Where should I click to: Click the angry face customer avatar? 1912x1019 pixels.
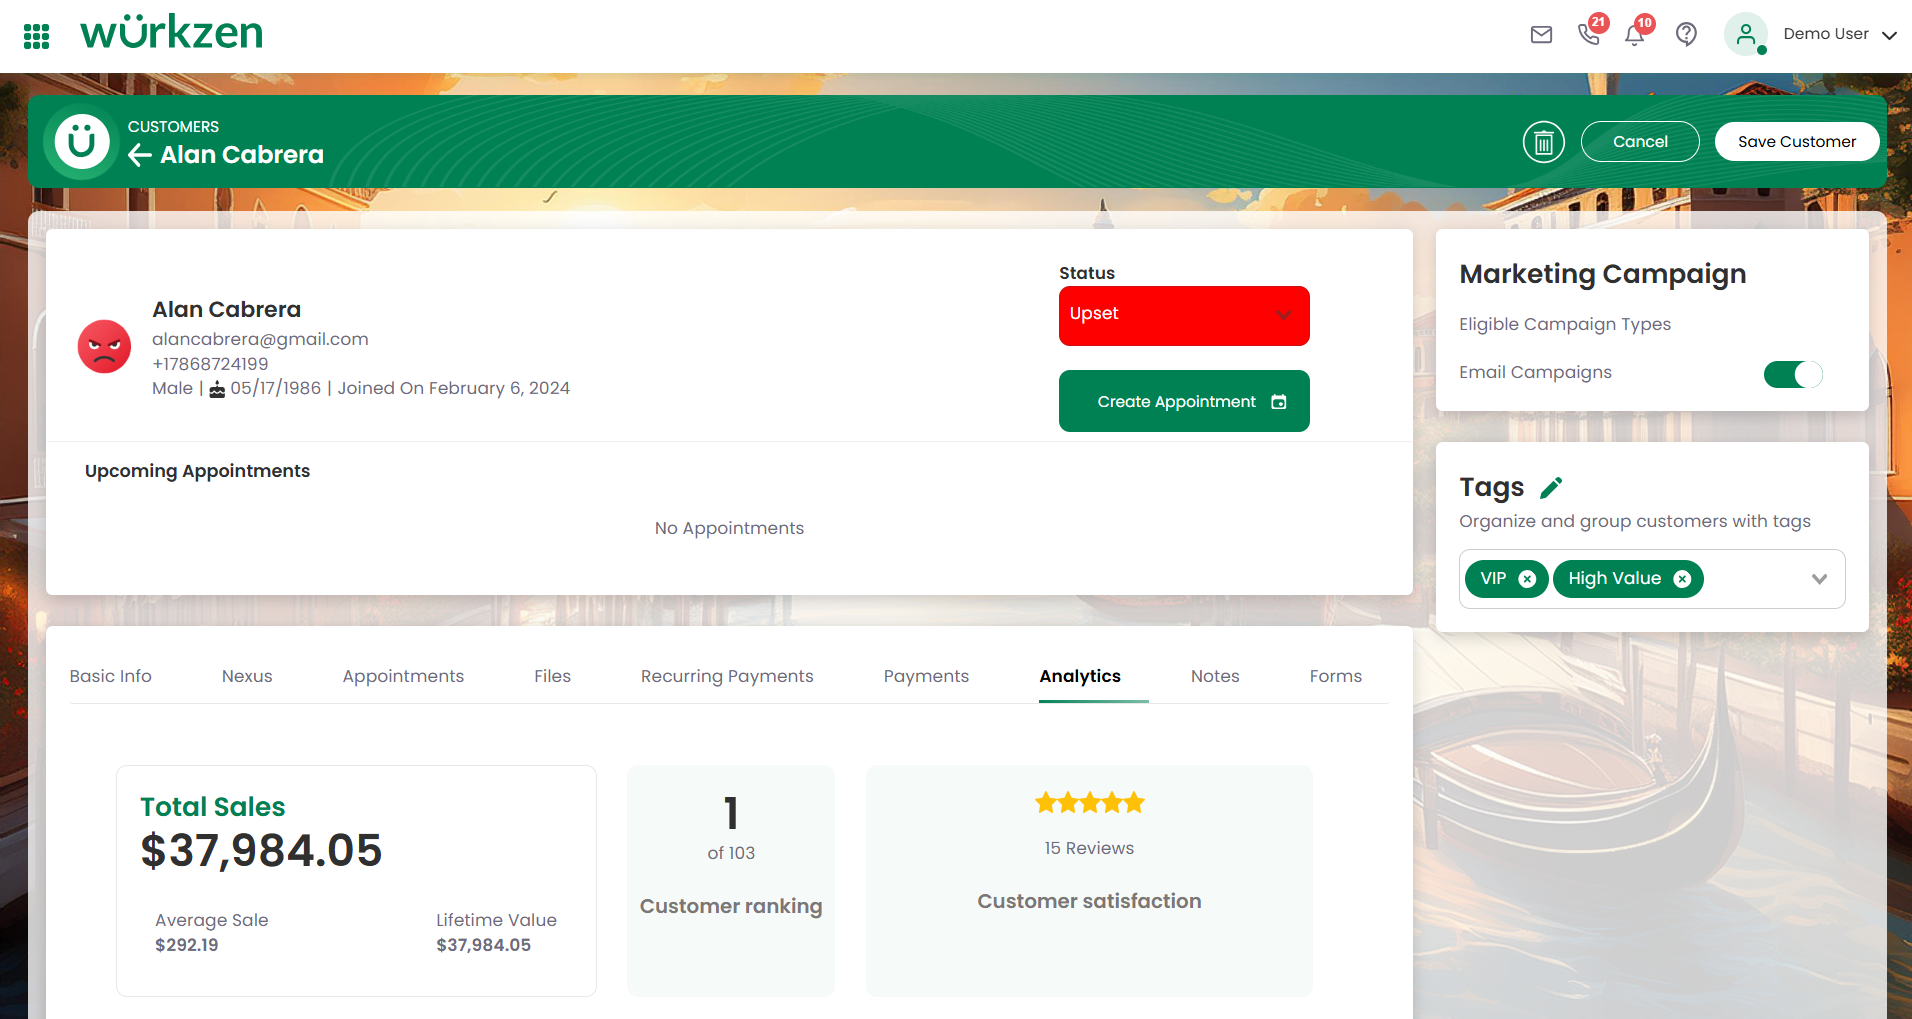105,347
